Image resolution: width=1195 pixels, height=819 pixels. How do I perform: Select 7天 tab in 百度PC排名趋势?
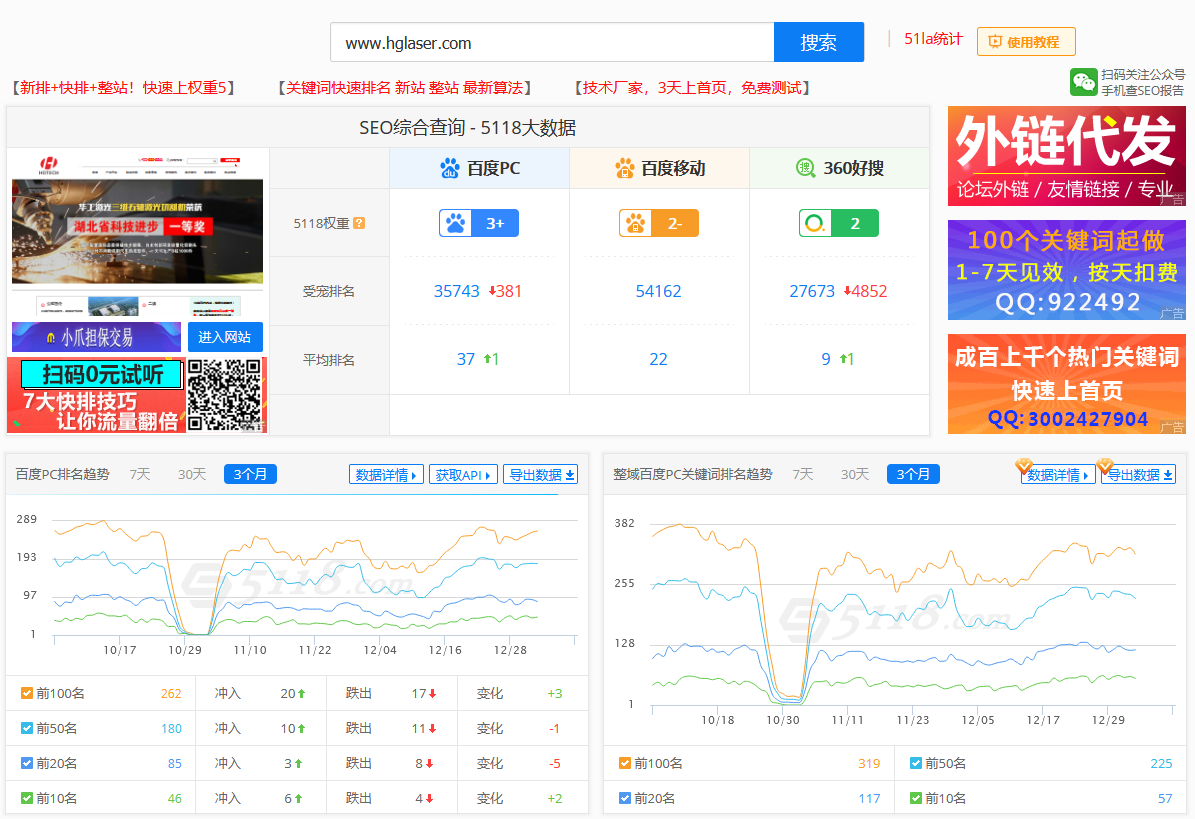[139, 475]
